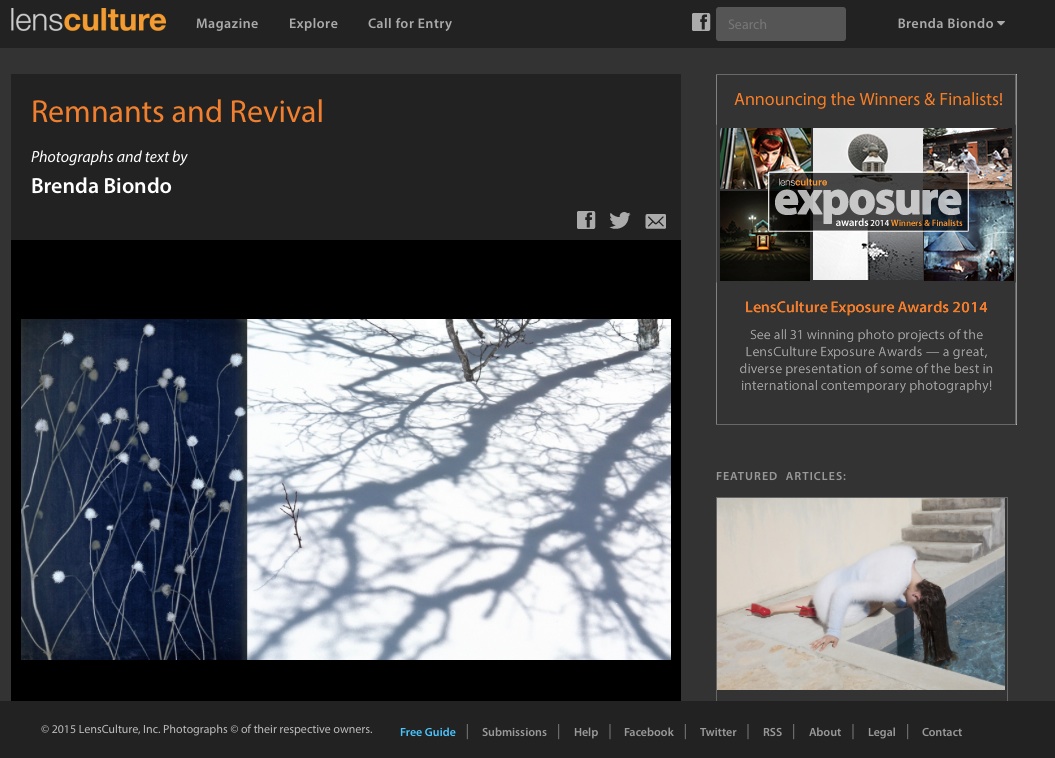This screenshot has height=758, width=1055.
Task: Open the Twitter footer link
Action: (x=718, y=732)
